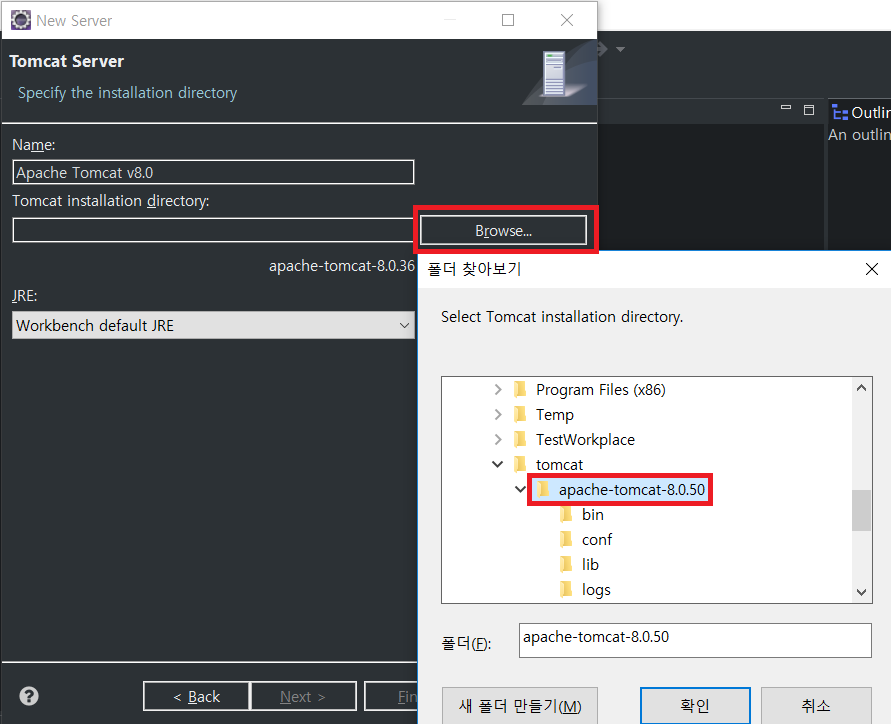Click the New Server window icon
The image size is (891, 724).
21,20
